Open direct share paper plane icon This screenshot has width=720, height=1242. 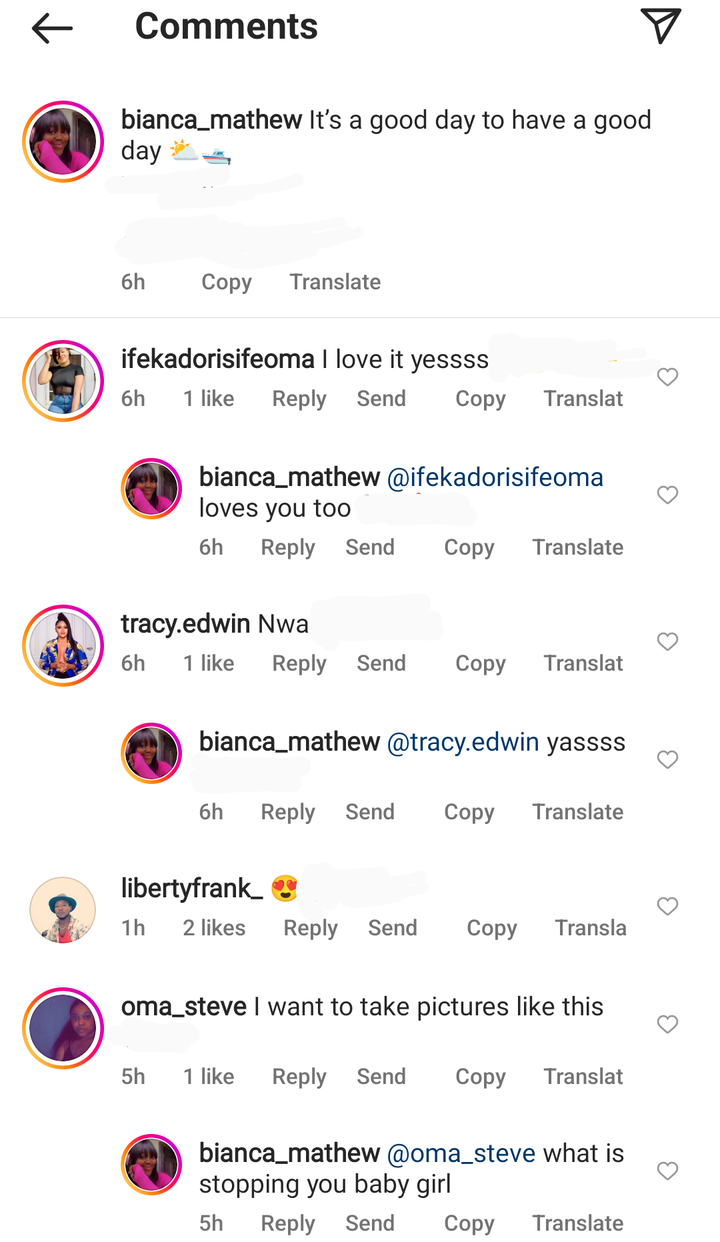pyautogui.click(x=660, y=27)
